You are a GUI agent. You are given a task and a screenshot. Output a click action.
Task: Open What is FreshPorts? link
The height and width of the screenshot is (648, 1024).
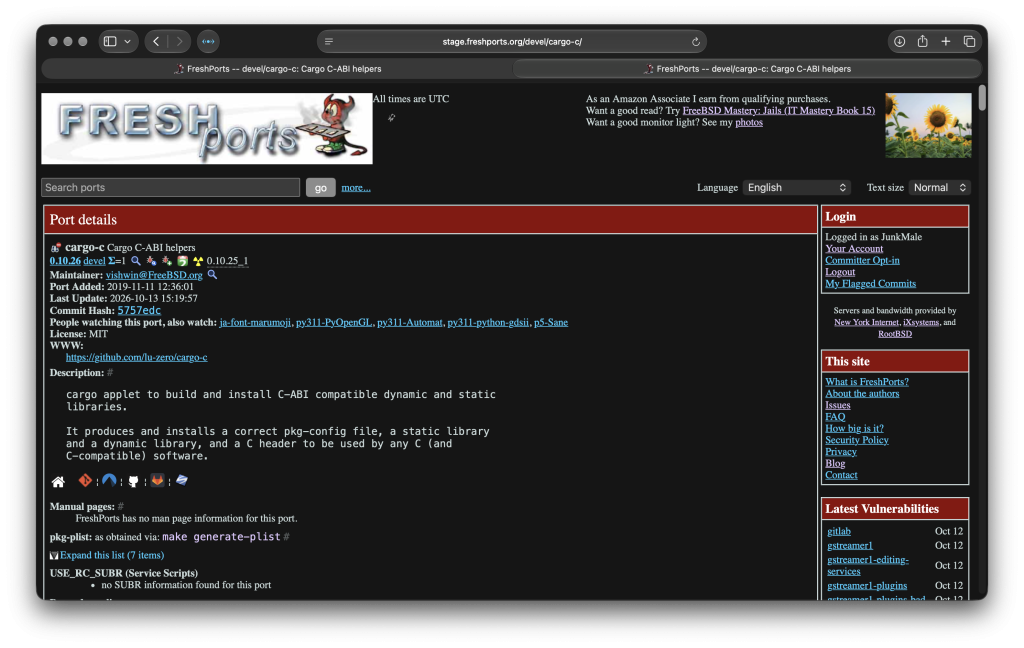867,381
